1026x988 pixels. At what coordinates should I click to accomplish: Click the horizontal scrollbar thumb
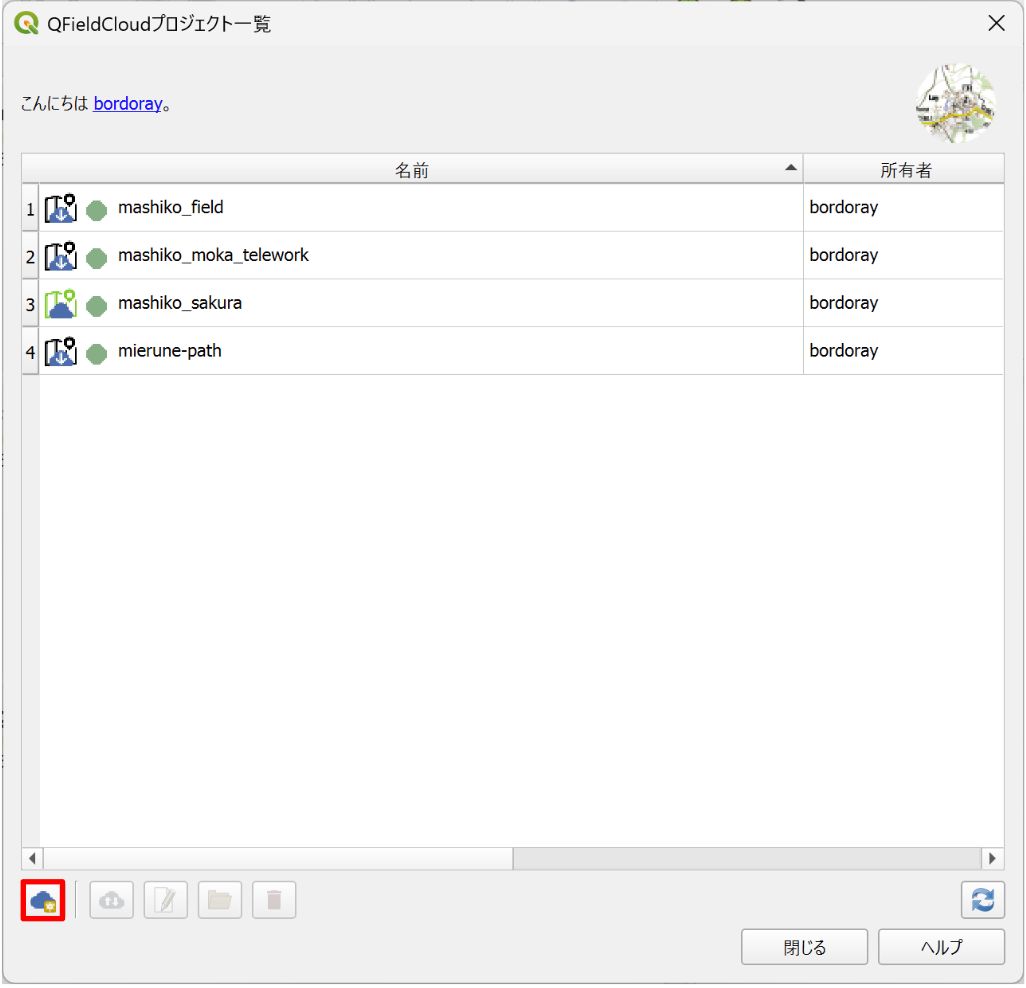tap(278, 859)
